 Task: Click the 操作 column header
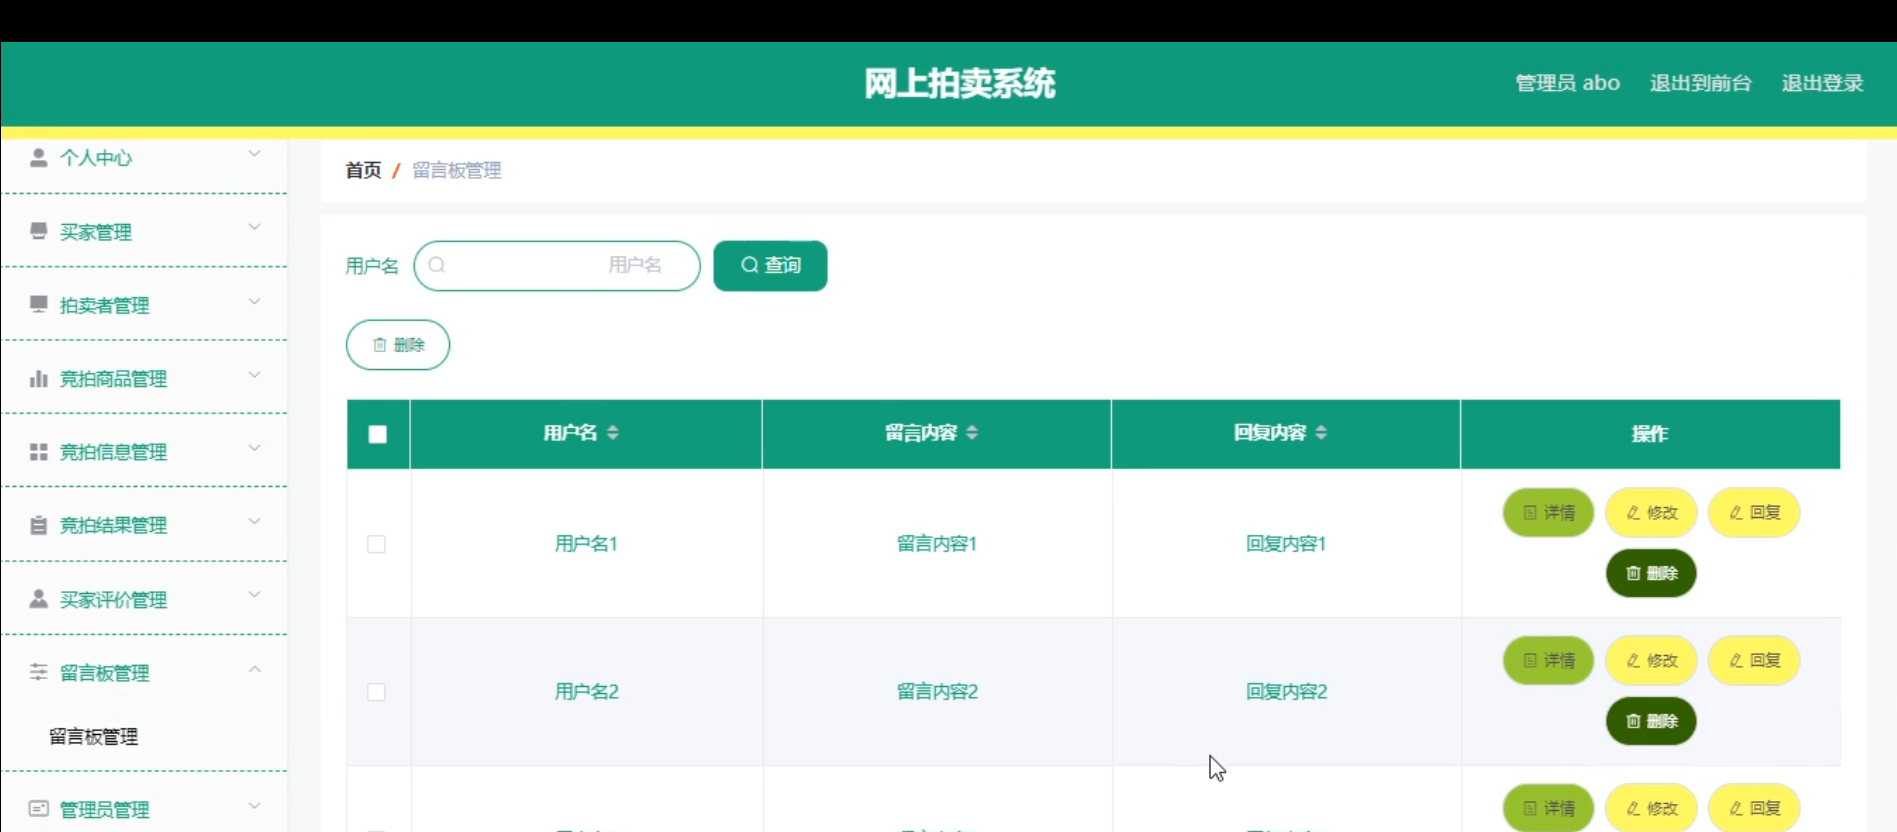pos(1650,434)
